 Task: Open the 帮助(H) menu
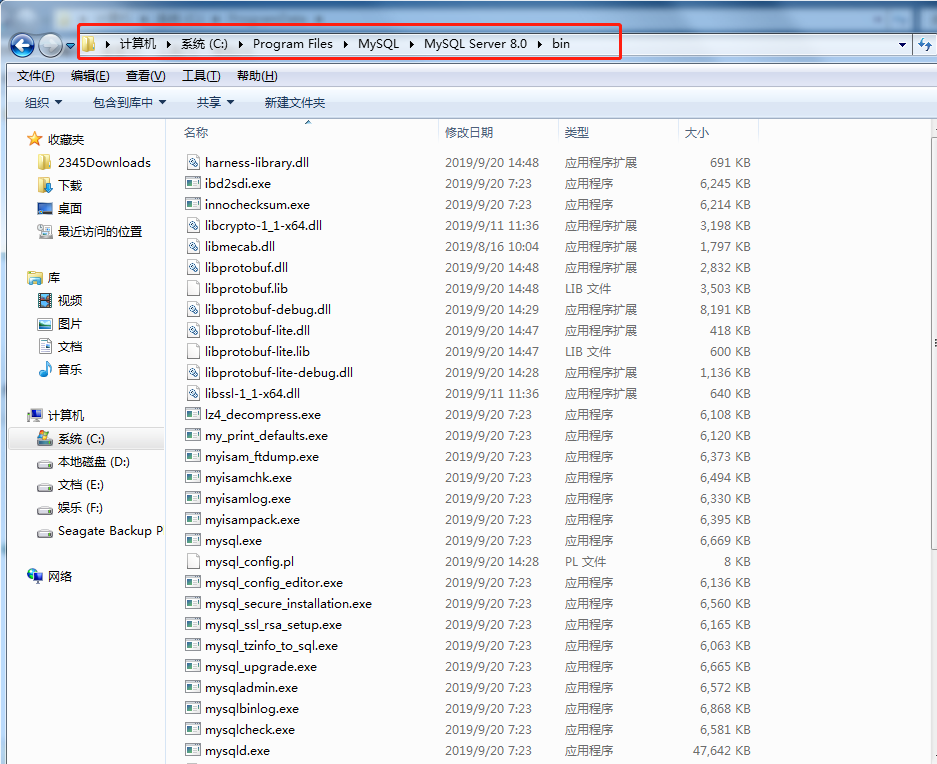tap(257, 76)
